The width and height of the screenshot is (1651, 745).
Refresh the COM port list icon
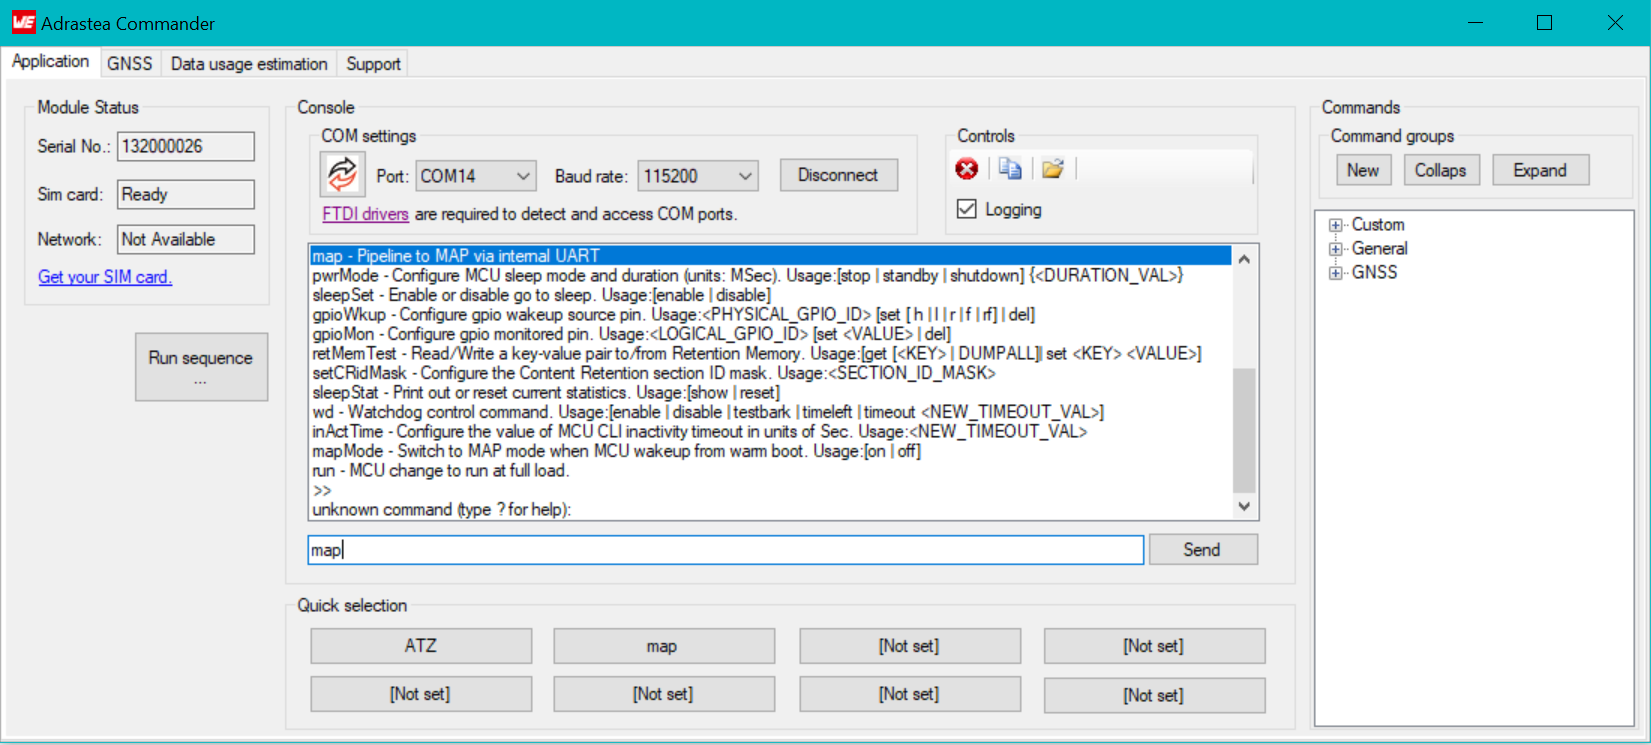pyautogui.click(x=342, y=175)
